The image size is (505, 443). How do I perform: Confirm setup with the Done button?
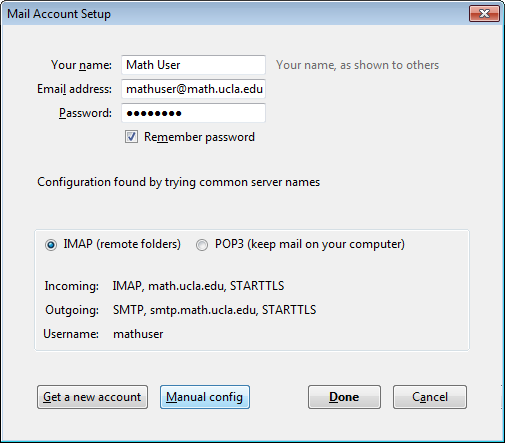[344, 397]
